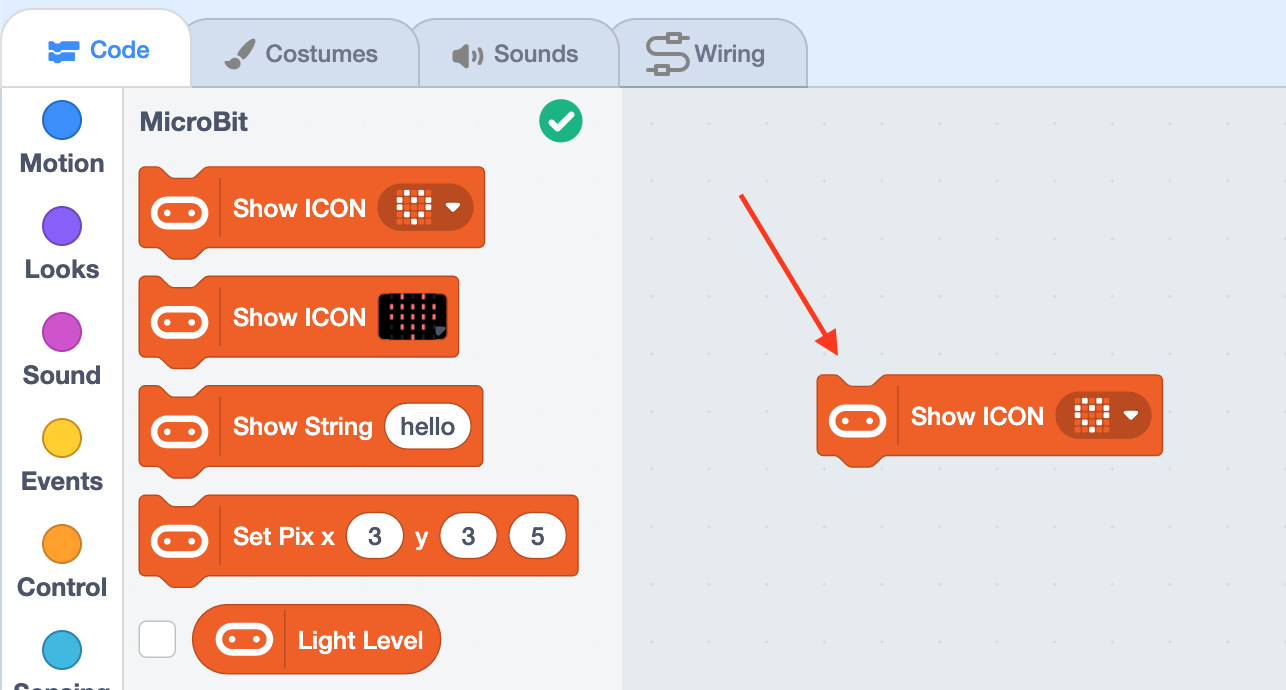The width and height of the screenshot is (1286, 690).
Task: Click the Set Pix x value field
Action: 374,537
